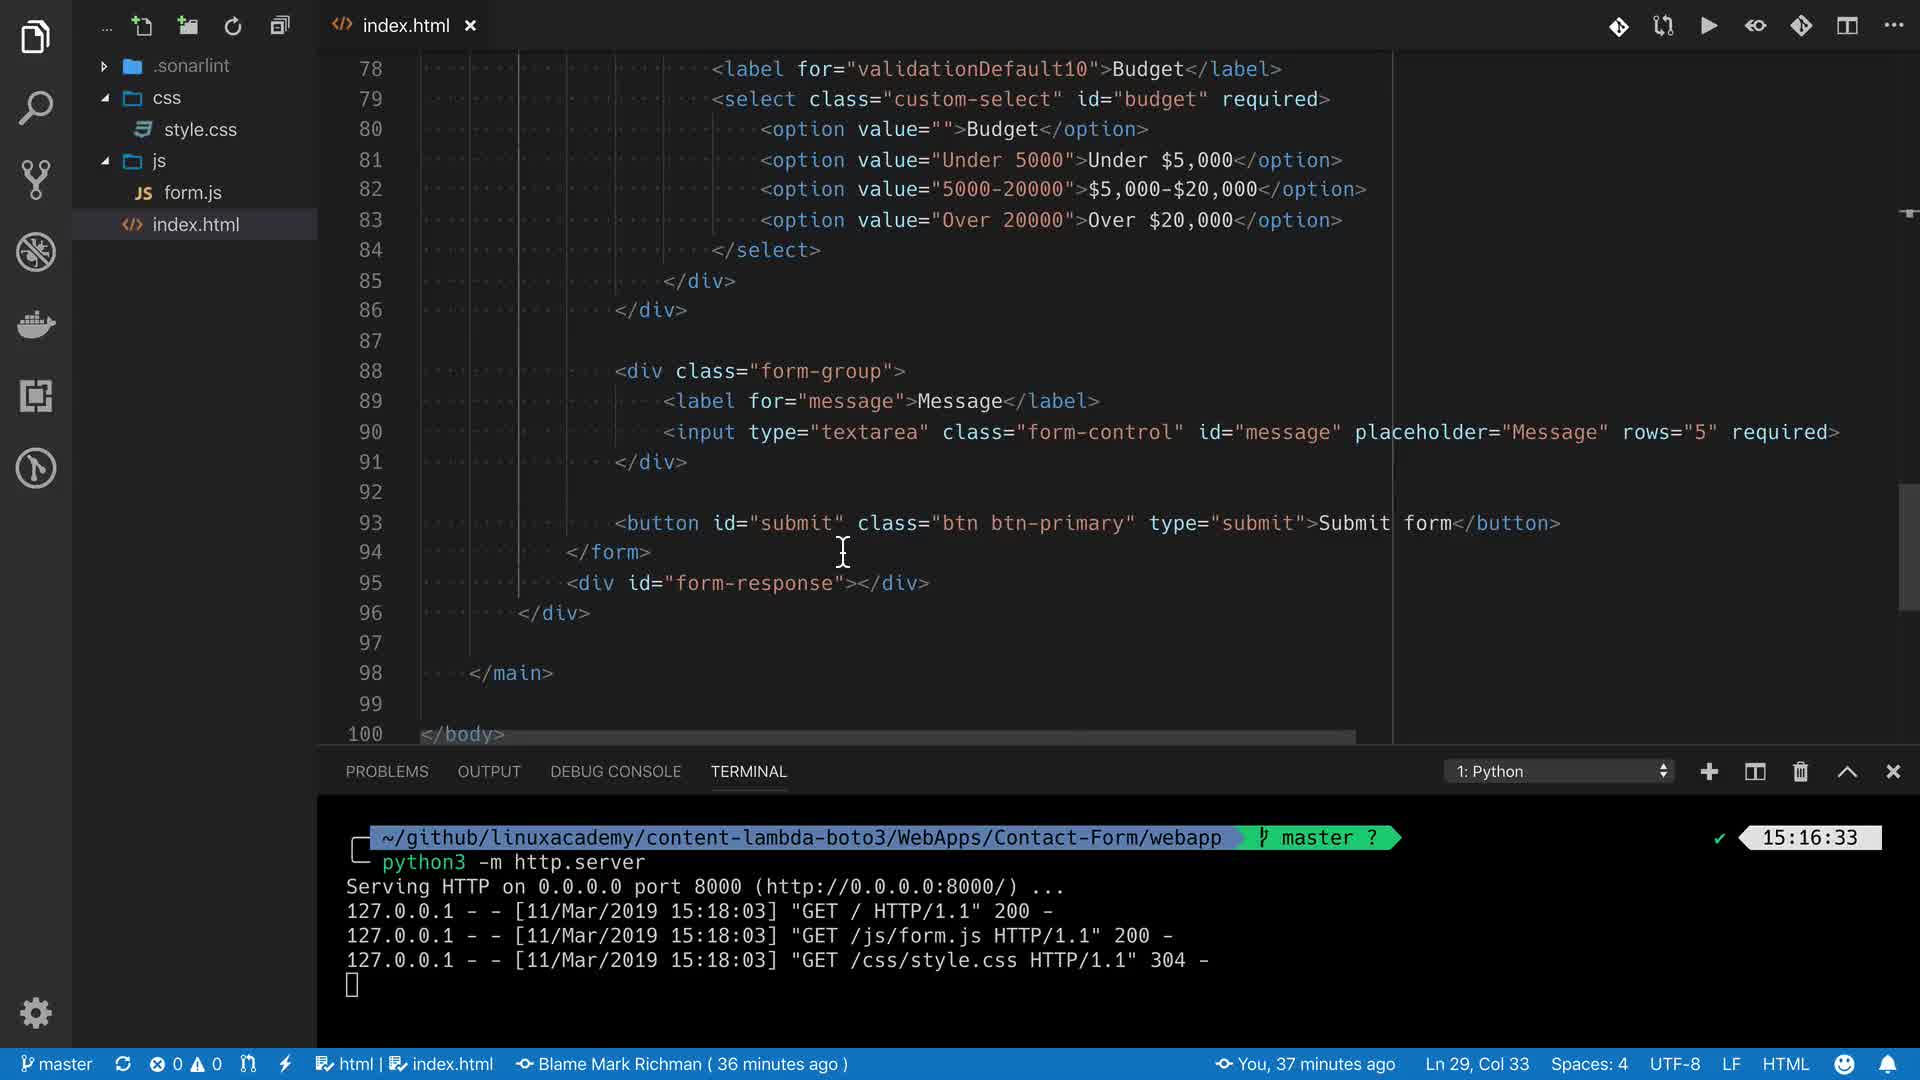
Task: Toggle maximize terminal panel chevron
Action: 1847,772
